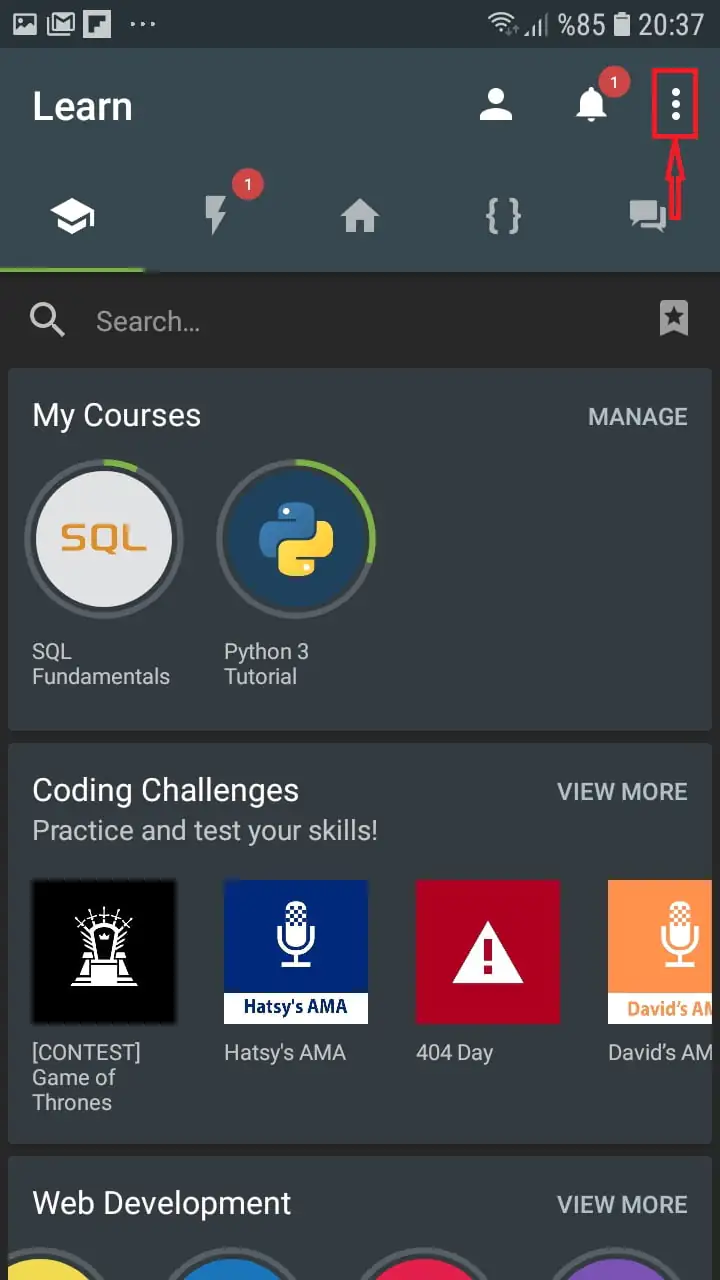Tap the search magnifier icon
Viewport: 720px width, 1280px height.
pos(47,320)
